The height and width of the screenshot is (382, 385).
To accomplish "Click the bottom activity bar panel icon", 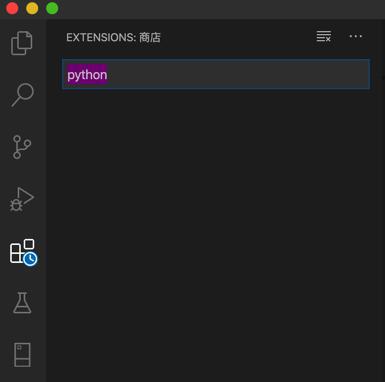I will tap(22, 355).
